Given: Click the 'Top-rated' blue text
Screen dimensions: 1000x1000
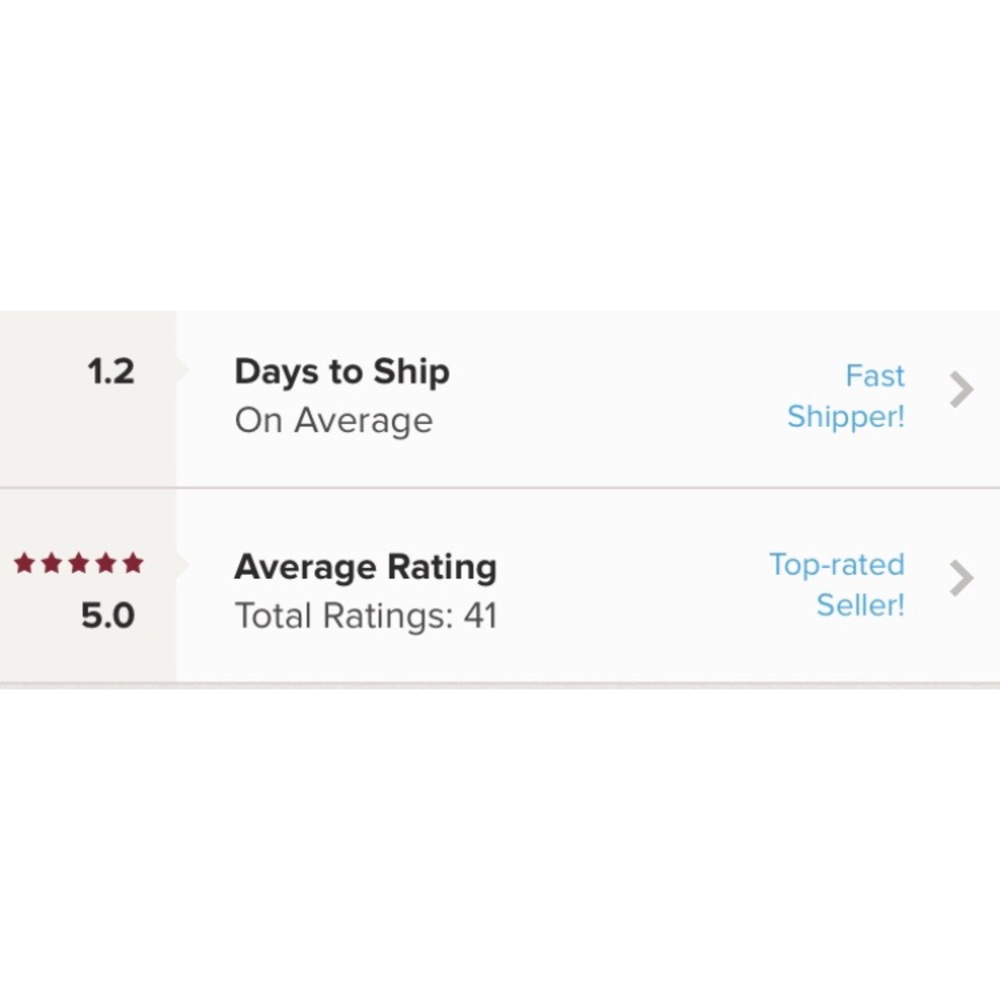Looking at the screenshot, I should click(836, 564).
